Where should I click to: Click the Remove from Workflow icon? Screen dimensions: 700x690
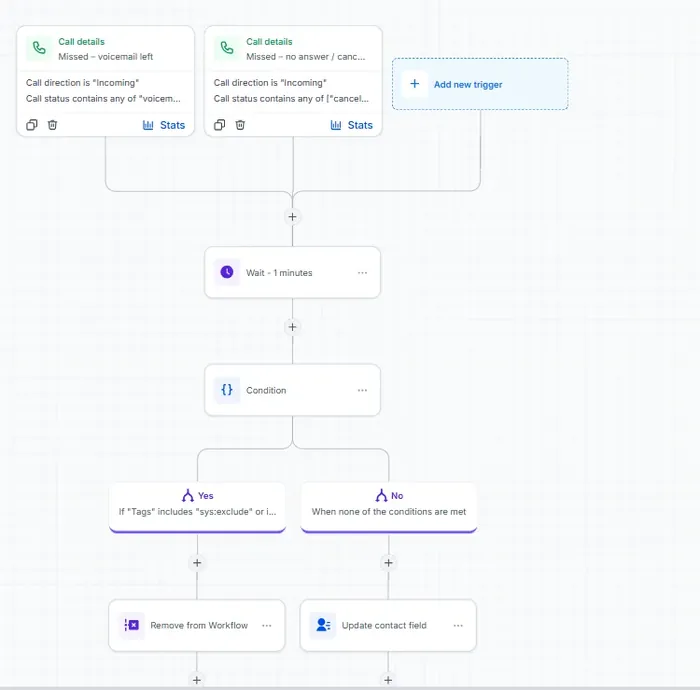click(x=131, y=625)
